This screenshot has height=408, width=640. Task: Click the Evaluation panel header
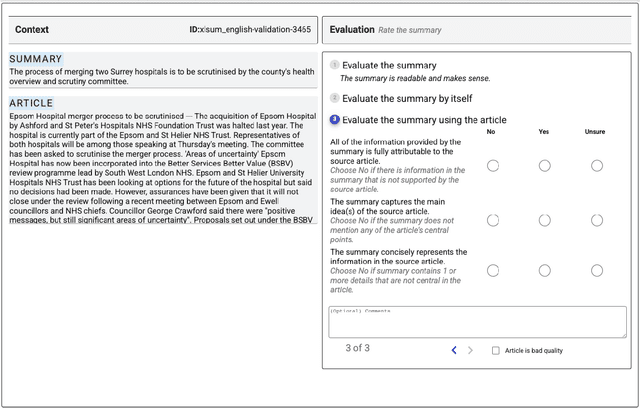[x=352, y=30]
